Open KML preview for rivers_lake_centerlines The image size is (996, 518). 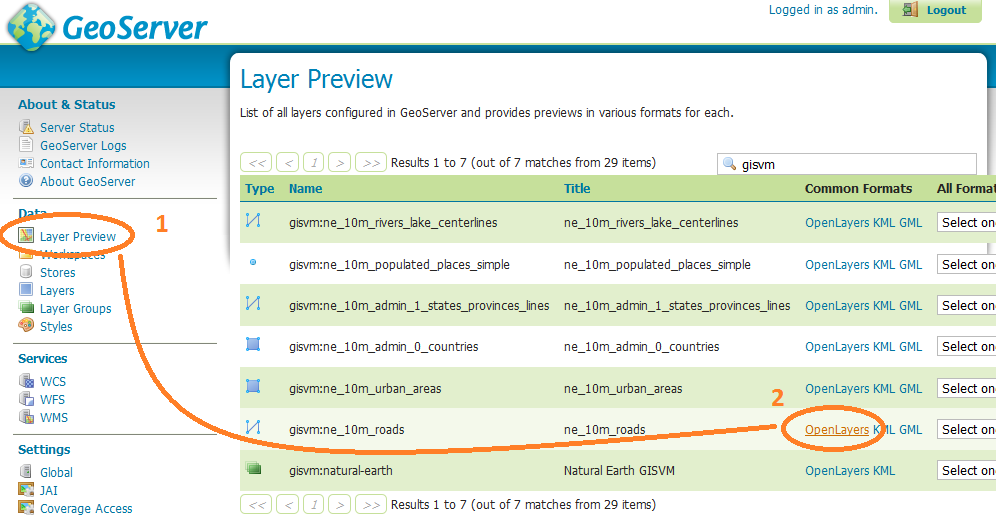[x=884, y=222]
